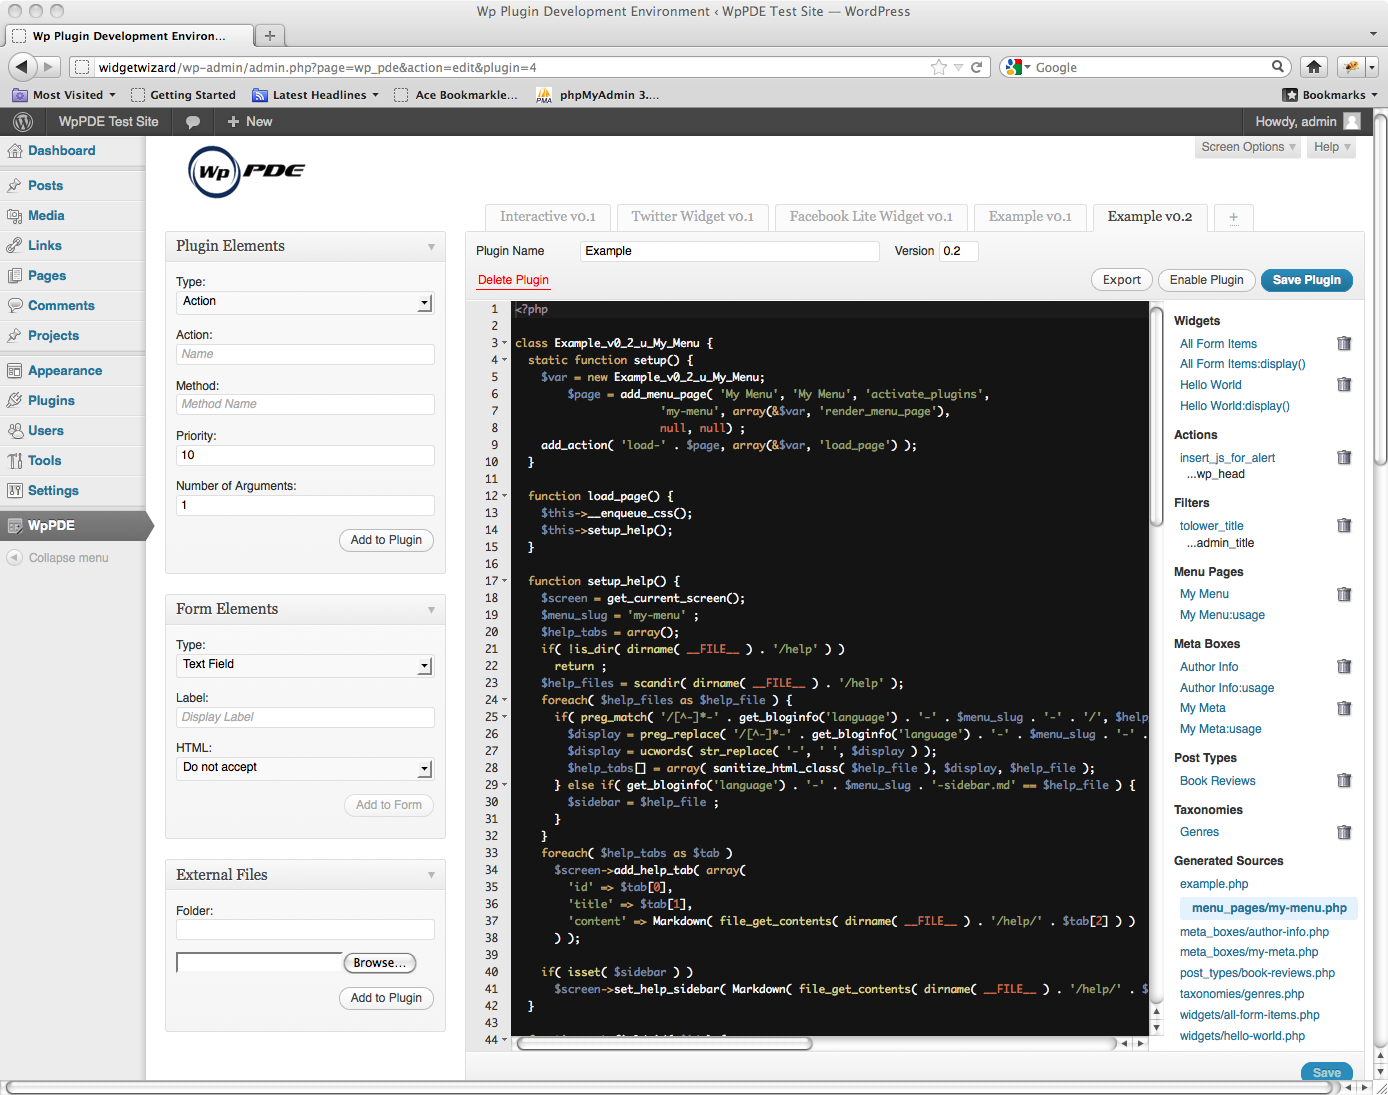Screen dimensions: 1388x1095
Task: Click admin avatar icon next to Howdy
Action: [x=1352, y=122]
